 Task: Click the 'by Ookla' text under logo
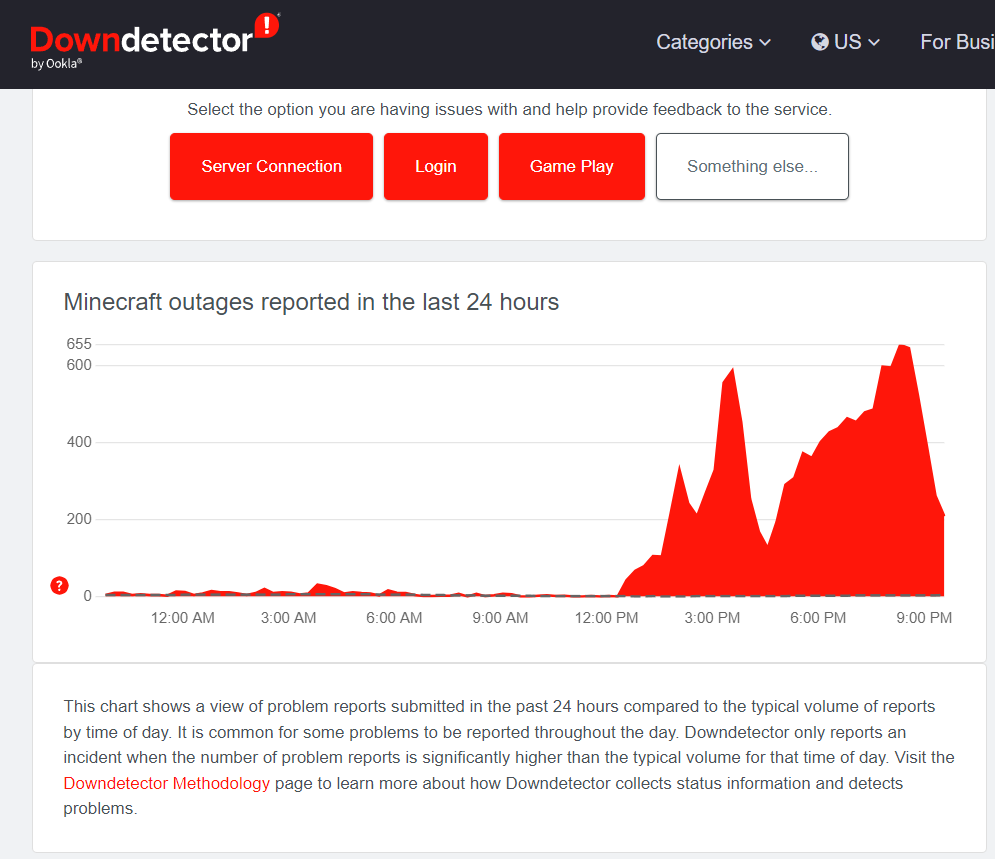point(56,64)
